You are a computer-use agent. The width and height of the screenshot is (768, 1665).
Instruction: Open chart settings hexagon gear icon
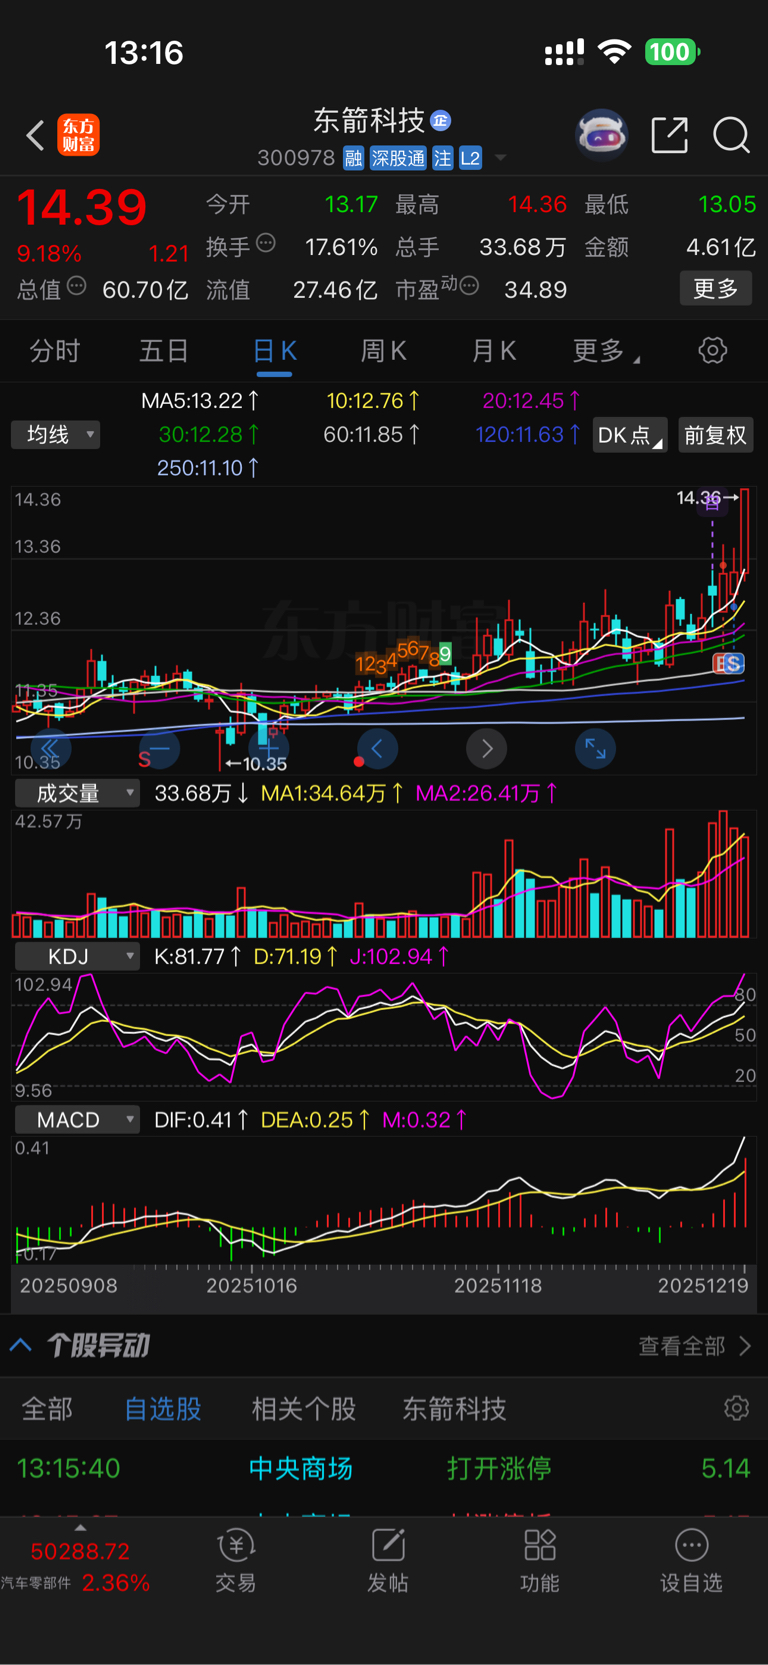click(x=713, y=351)
